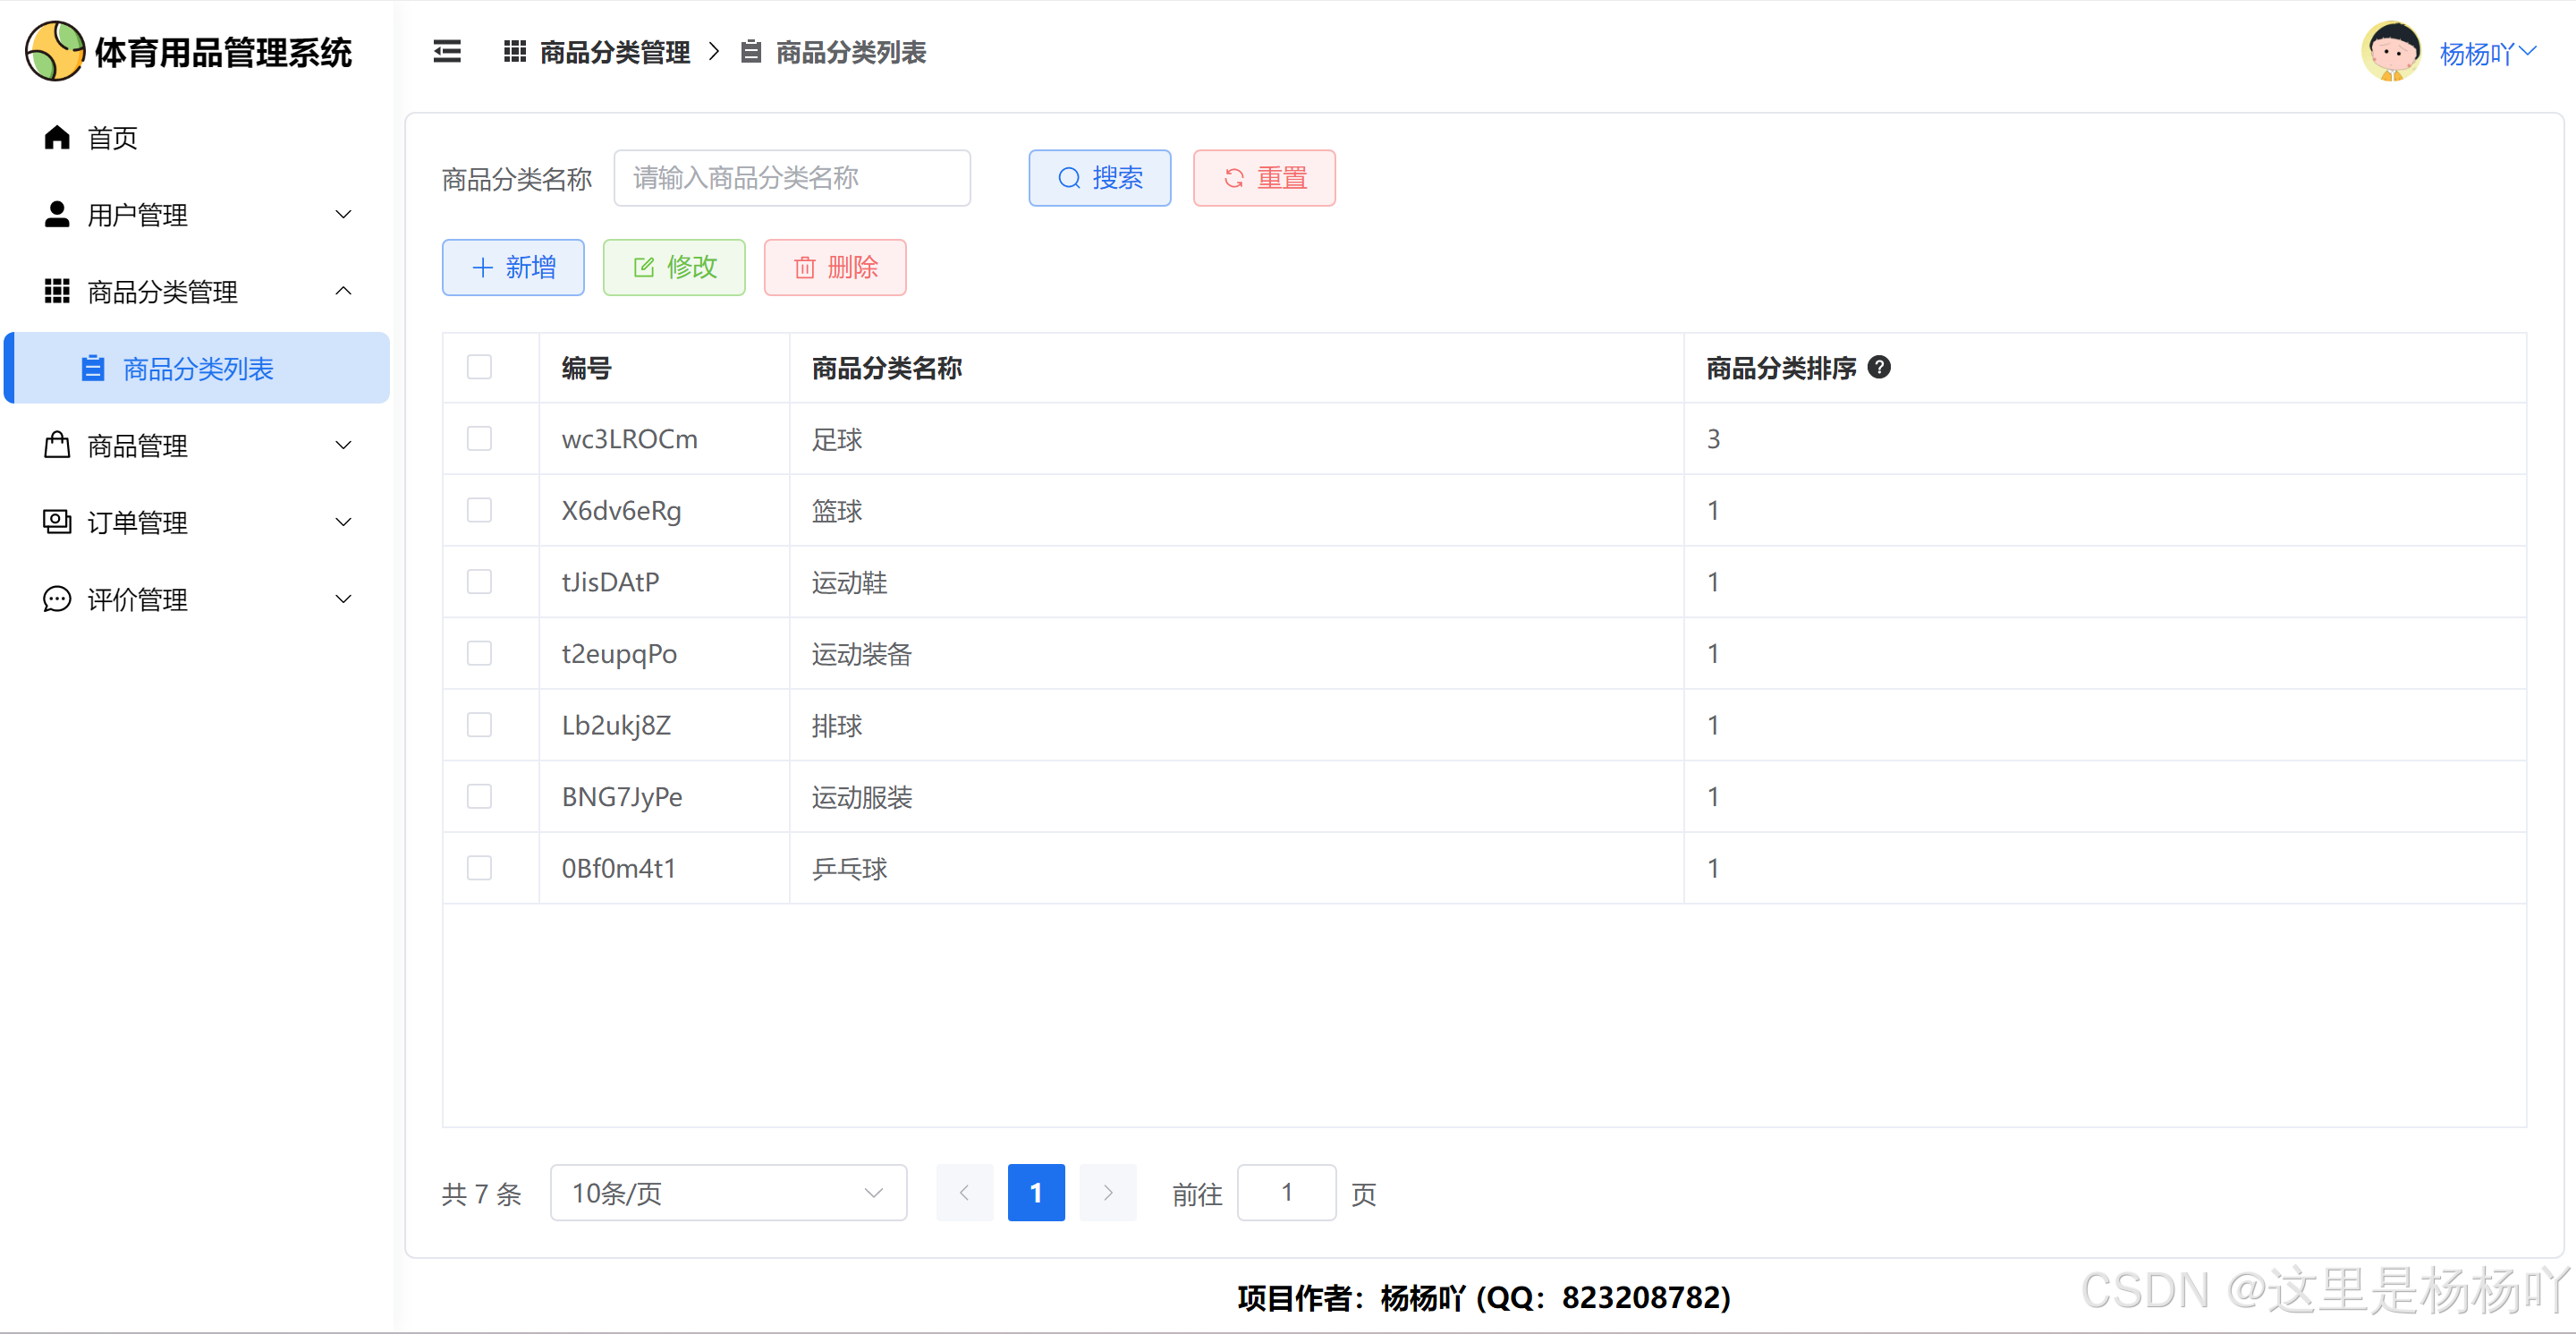2576x1334 pixels.
Task: Check the row t2eupqPo 运动装备
Action: click(x=479, y=653)
